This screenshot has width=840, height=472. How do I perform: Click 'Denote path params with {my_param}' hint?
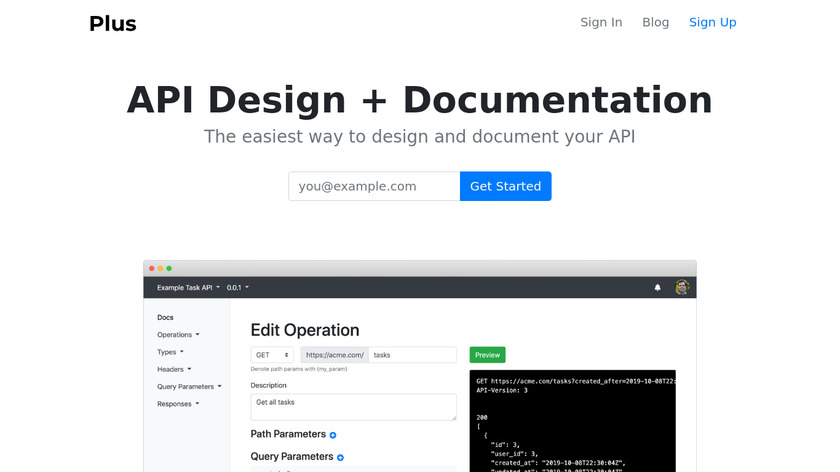(299, 369)
